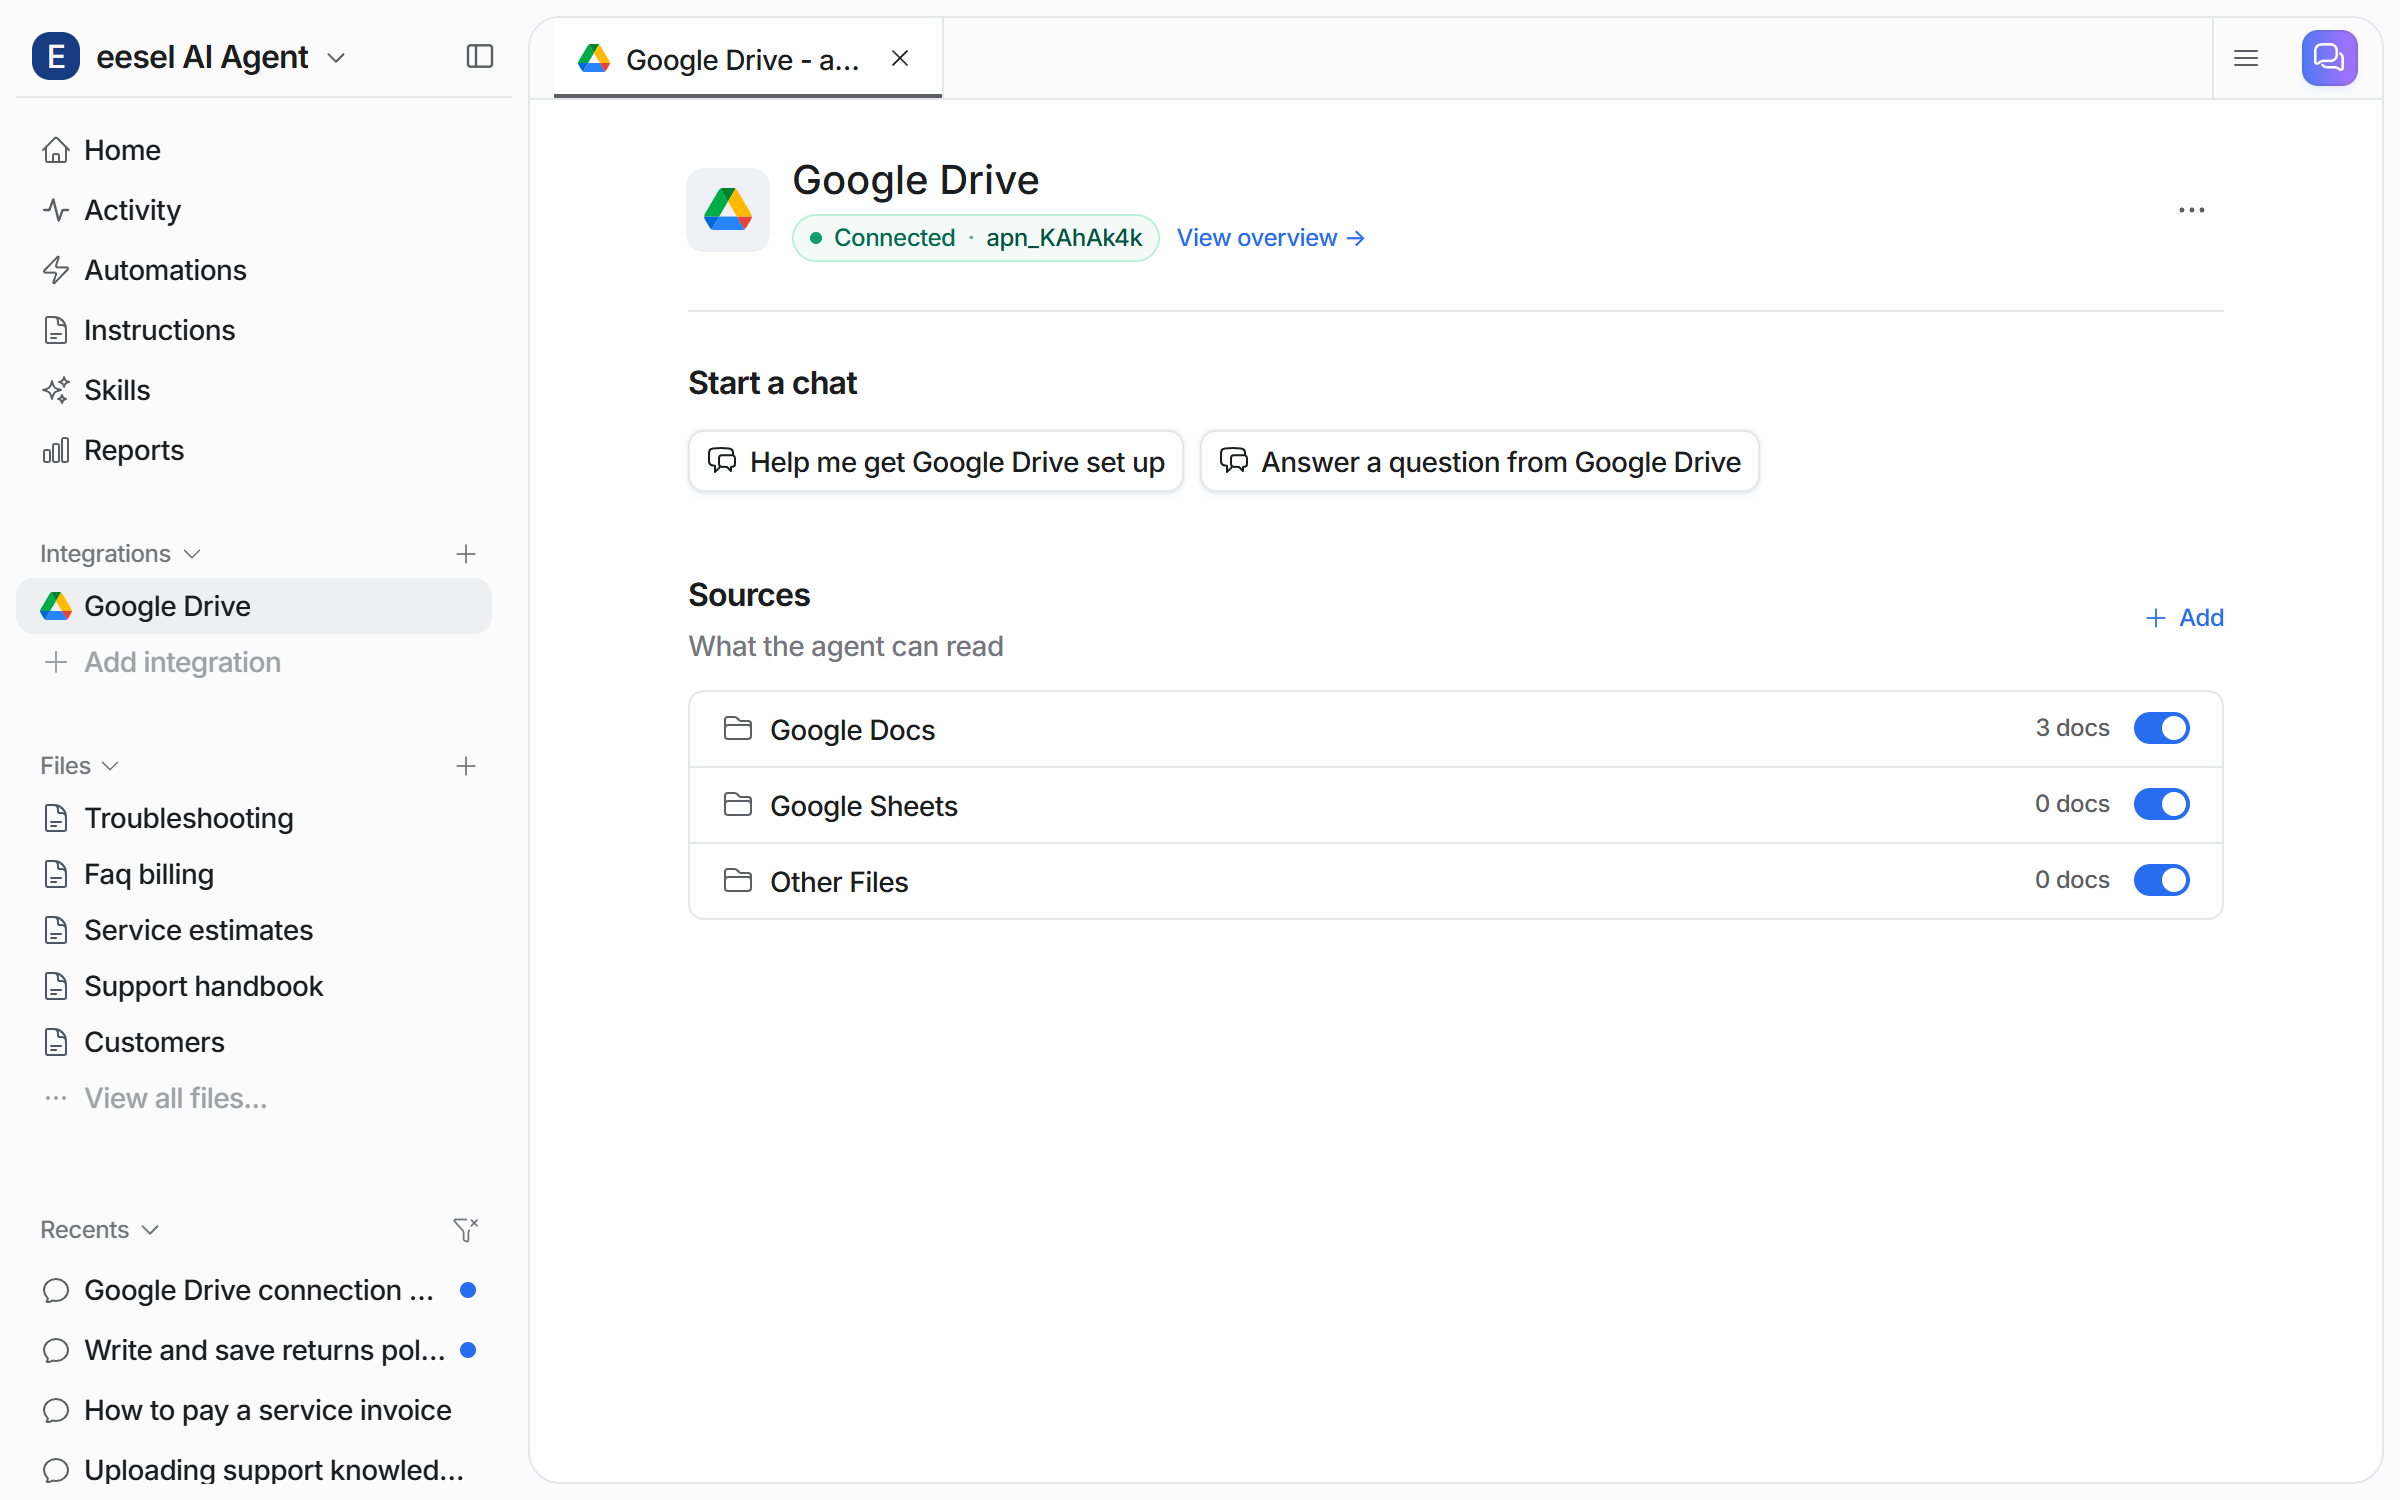Screen dimensions: 2400x1500
Task: Click the Google Docs folder icon
Action: point(738,728)
